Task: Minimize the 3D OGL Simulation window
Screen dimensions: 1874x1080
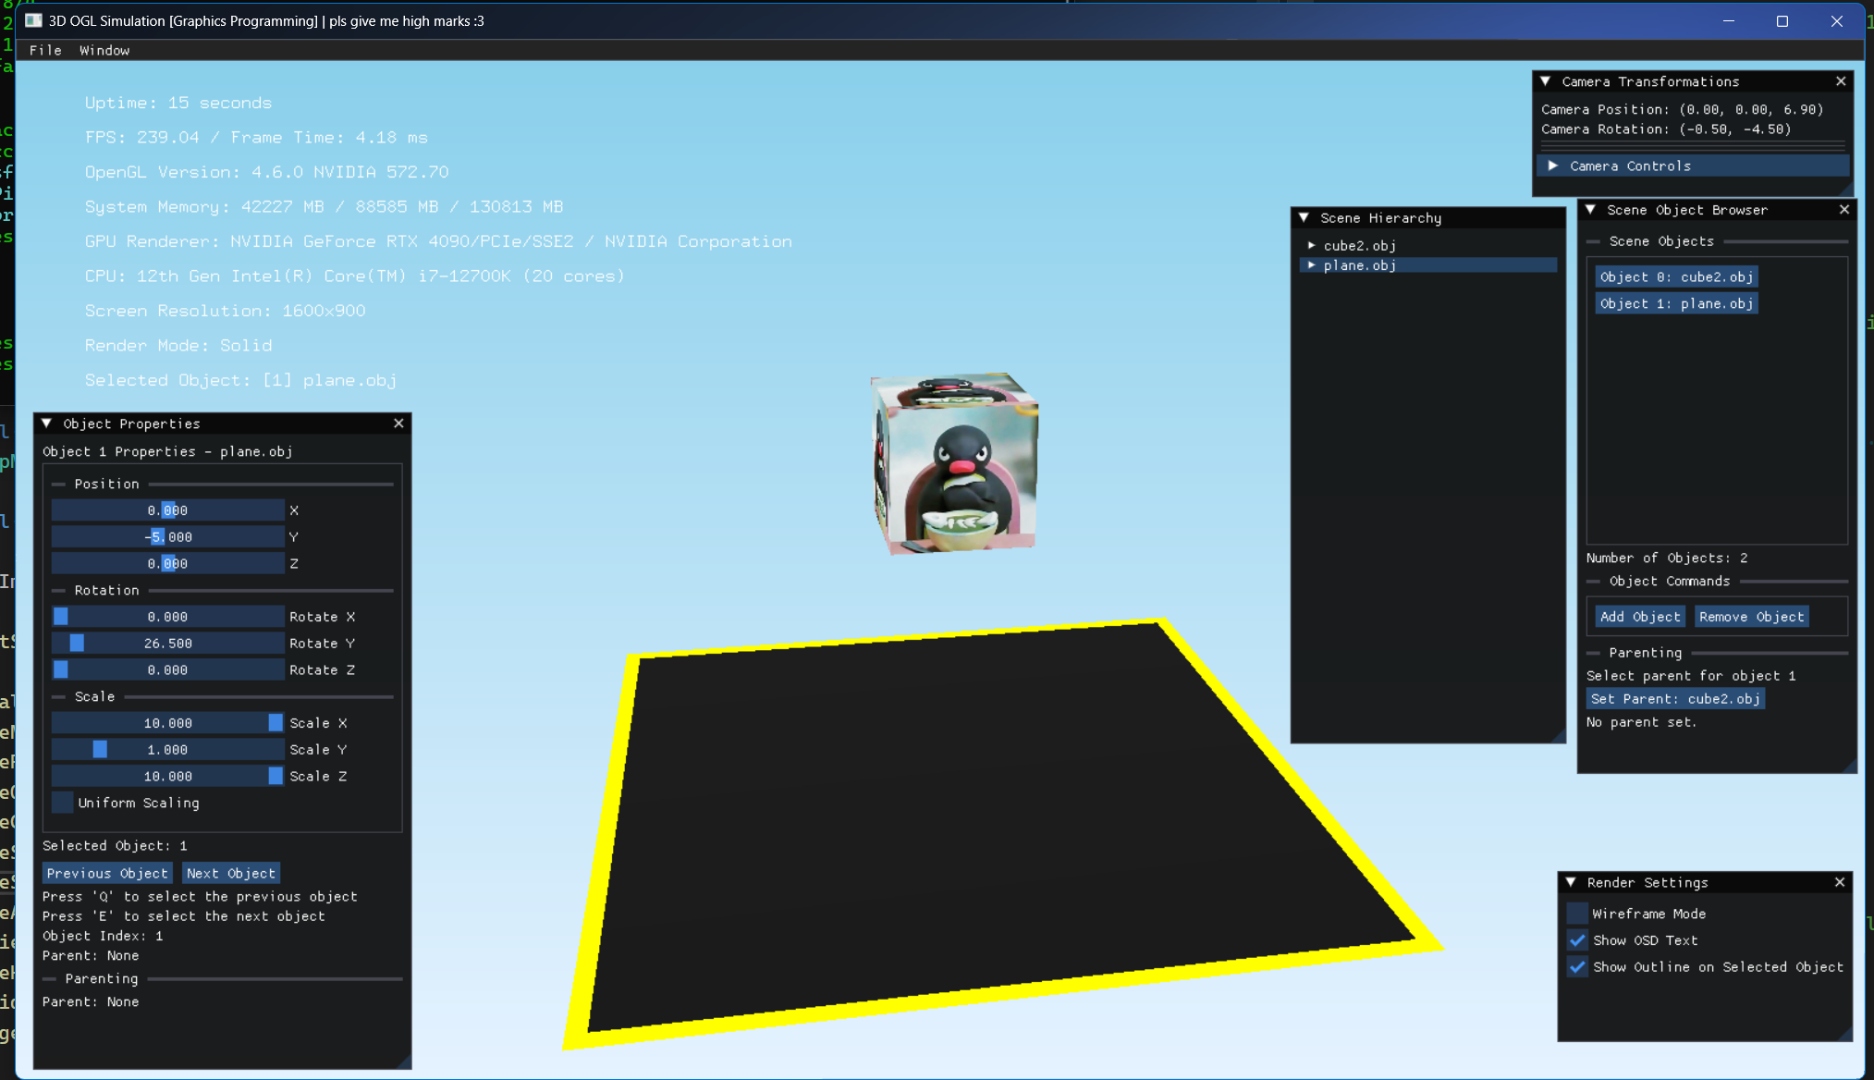Action: (x=1729, y=21)
